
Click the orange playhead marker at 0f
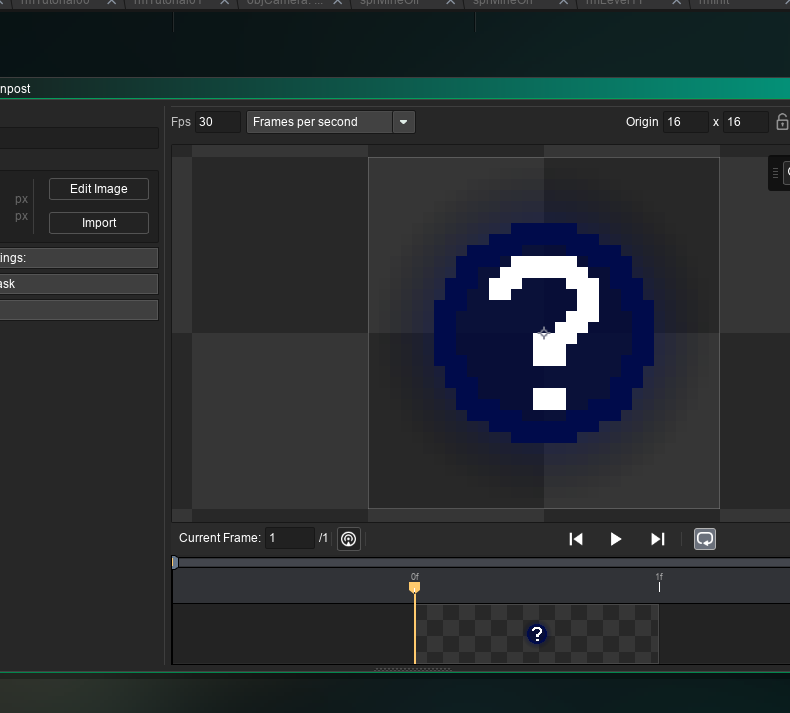(415, 588)
